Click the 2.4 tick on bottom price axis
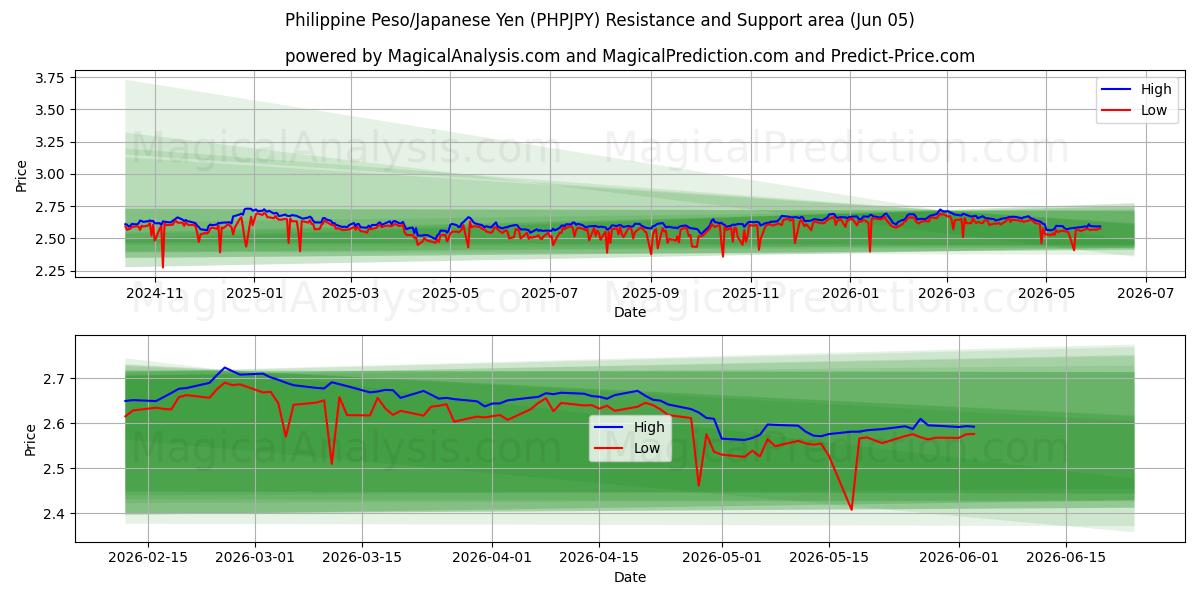1200x600 pixels. point(54,514)
